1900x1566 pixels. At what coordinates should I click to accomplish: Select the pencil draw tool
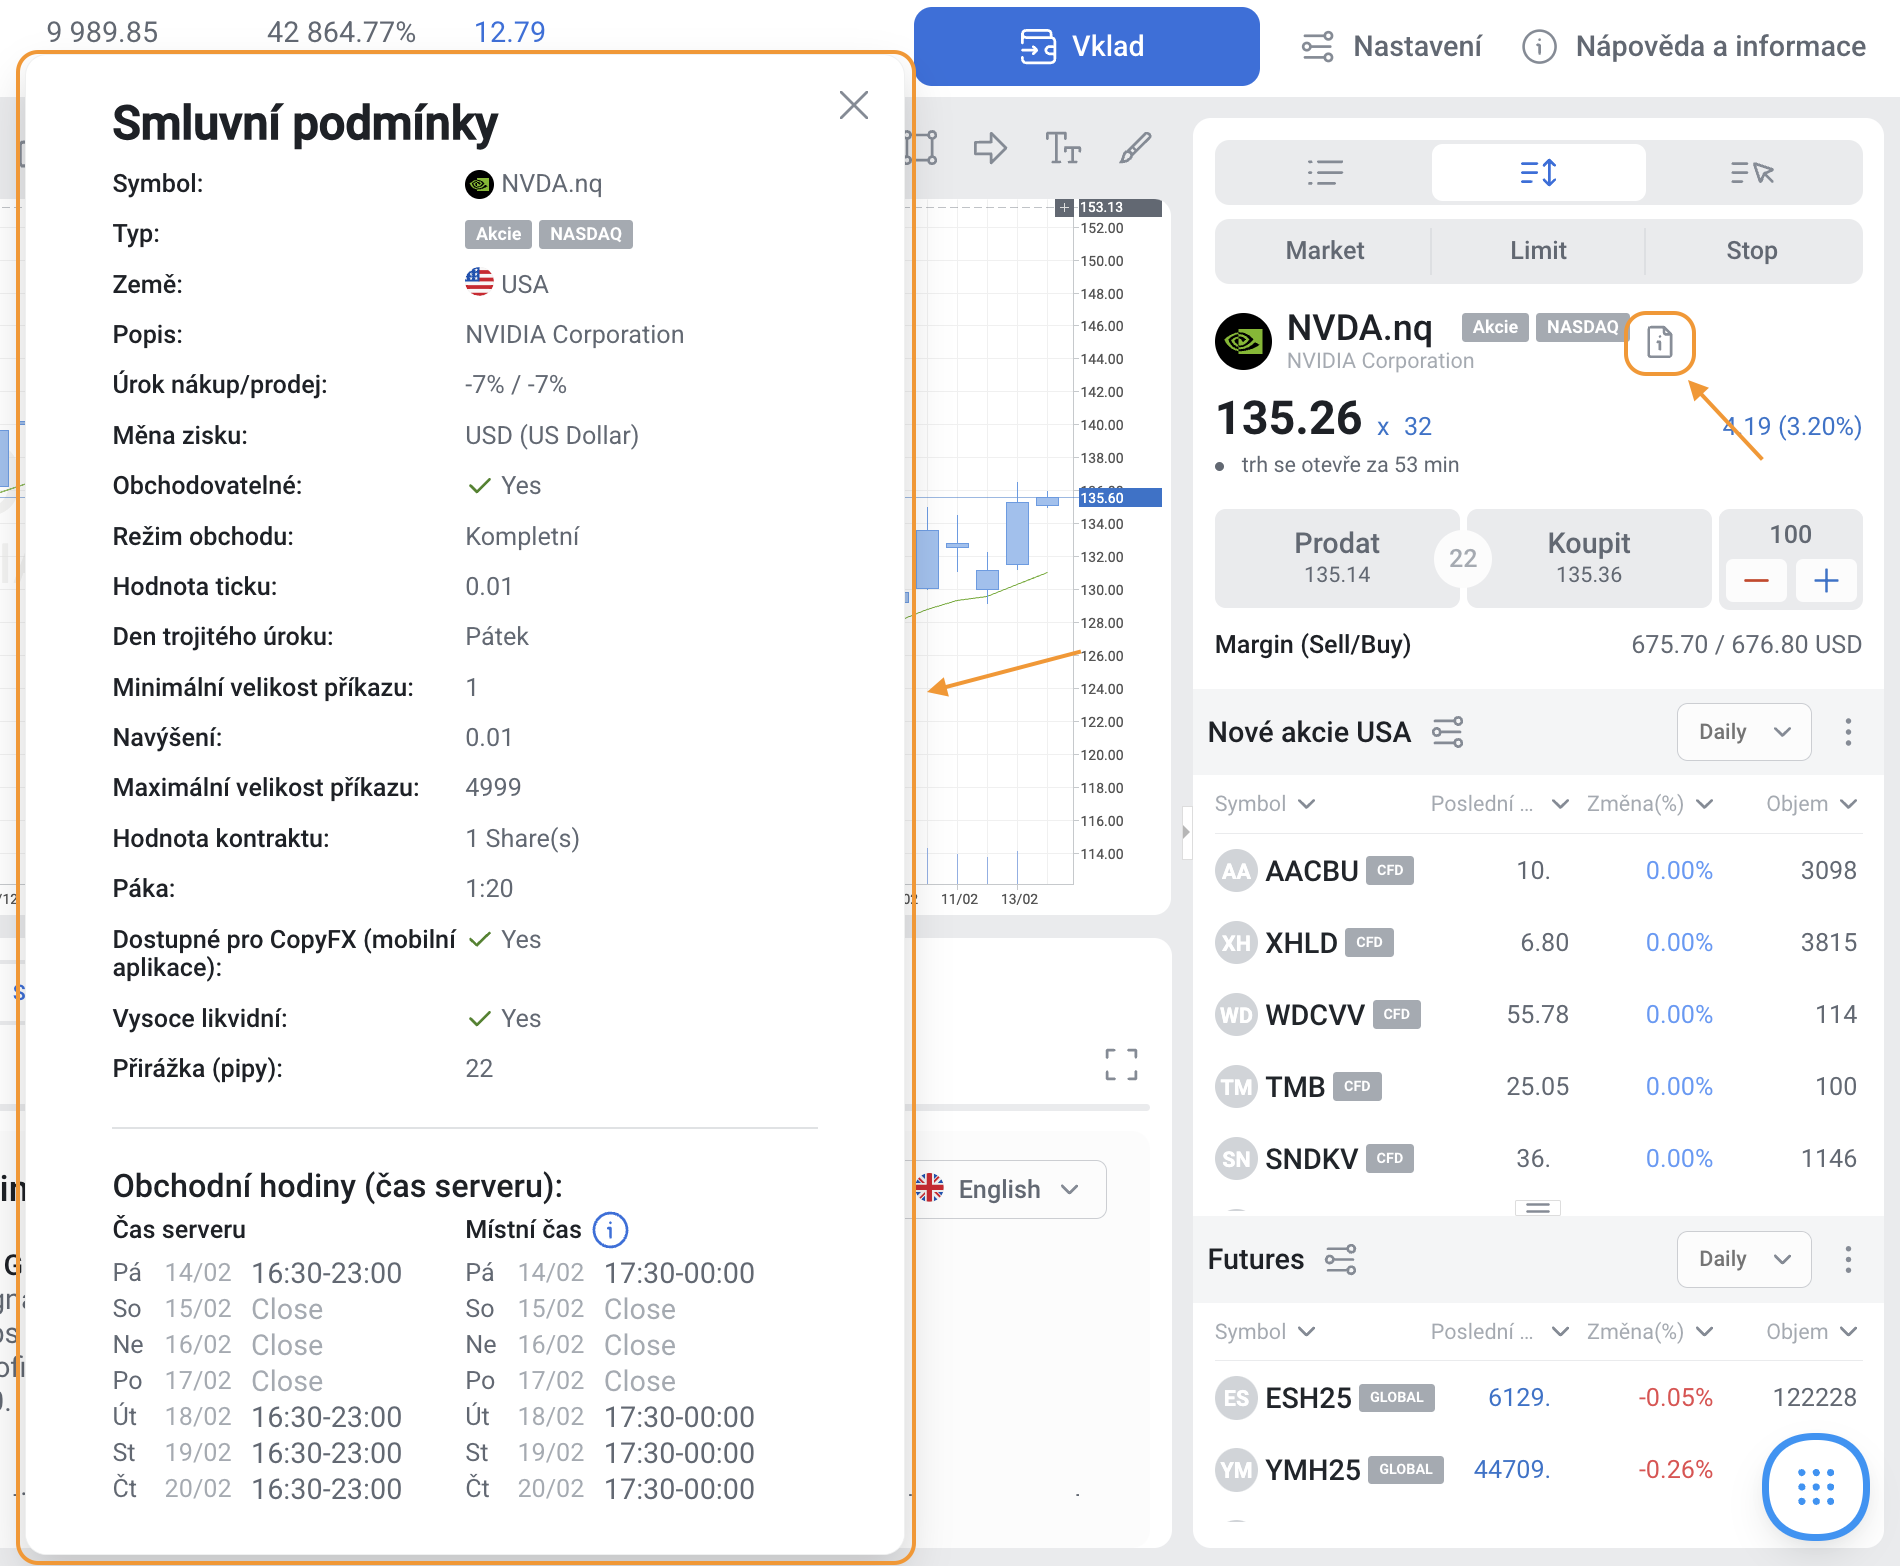[x=1134, y=149]
